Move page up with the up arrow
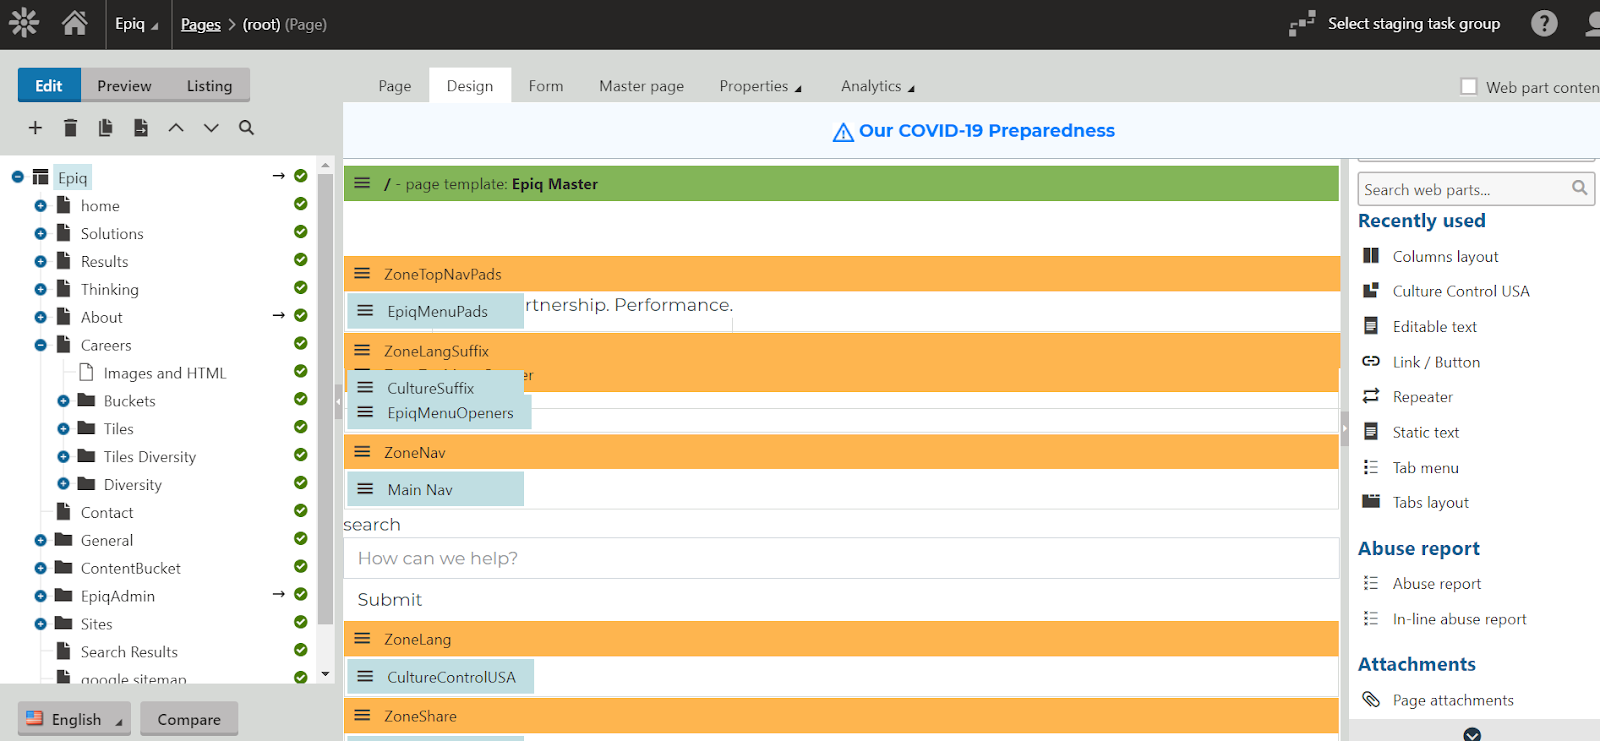This screenshot has width=1600, height=741. (x=176, y=128)
